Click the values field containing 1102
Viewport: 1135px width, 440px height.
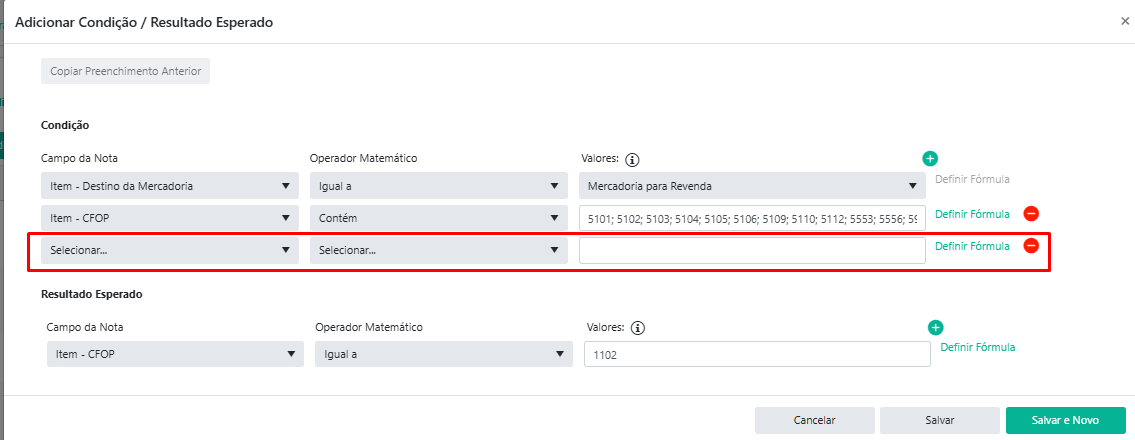(x=756, y=354)
